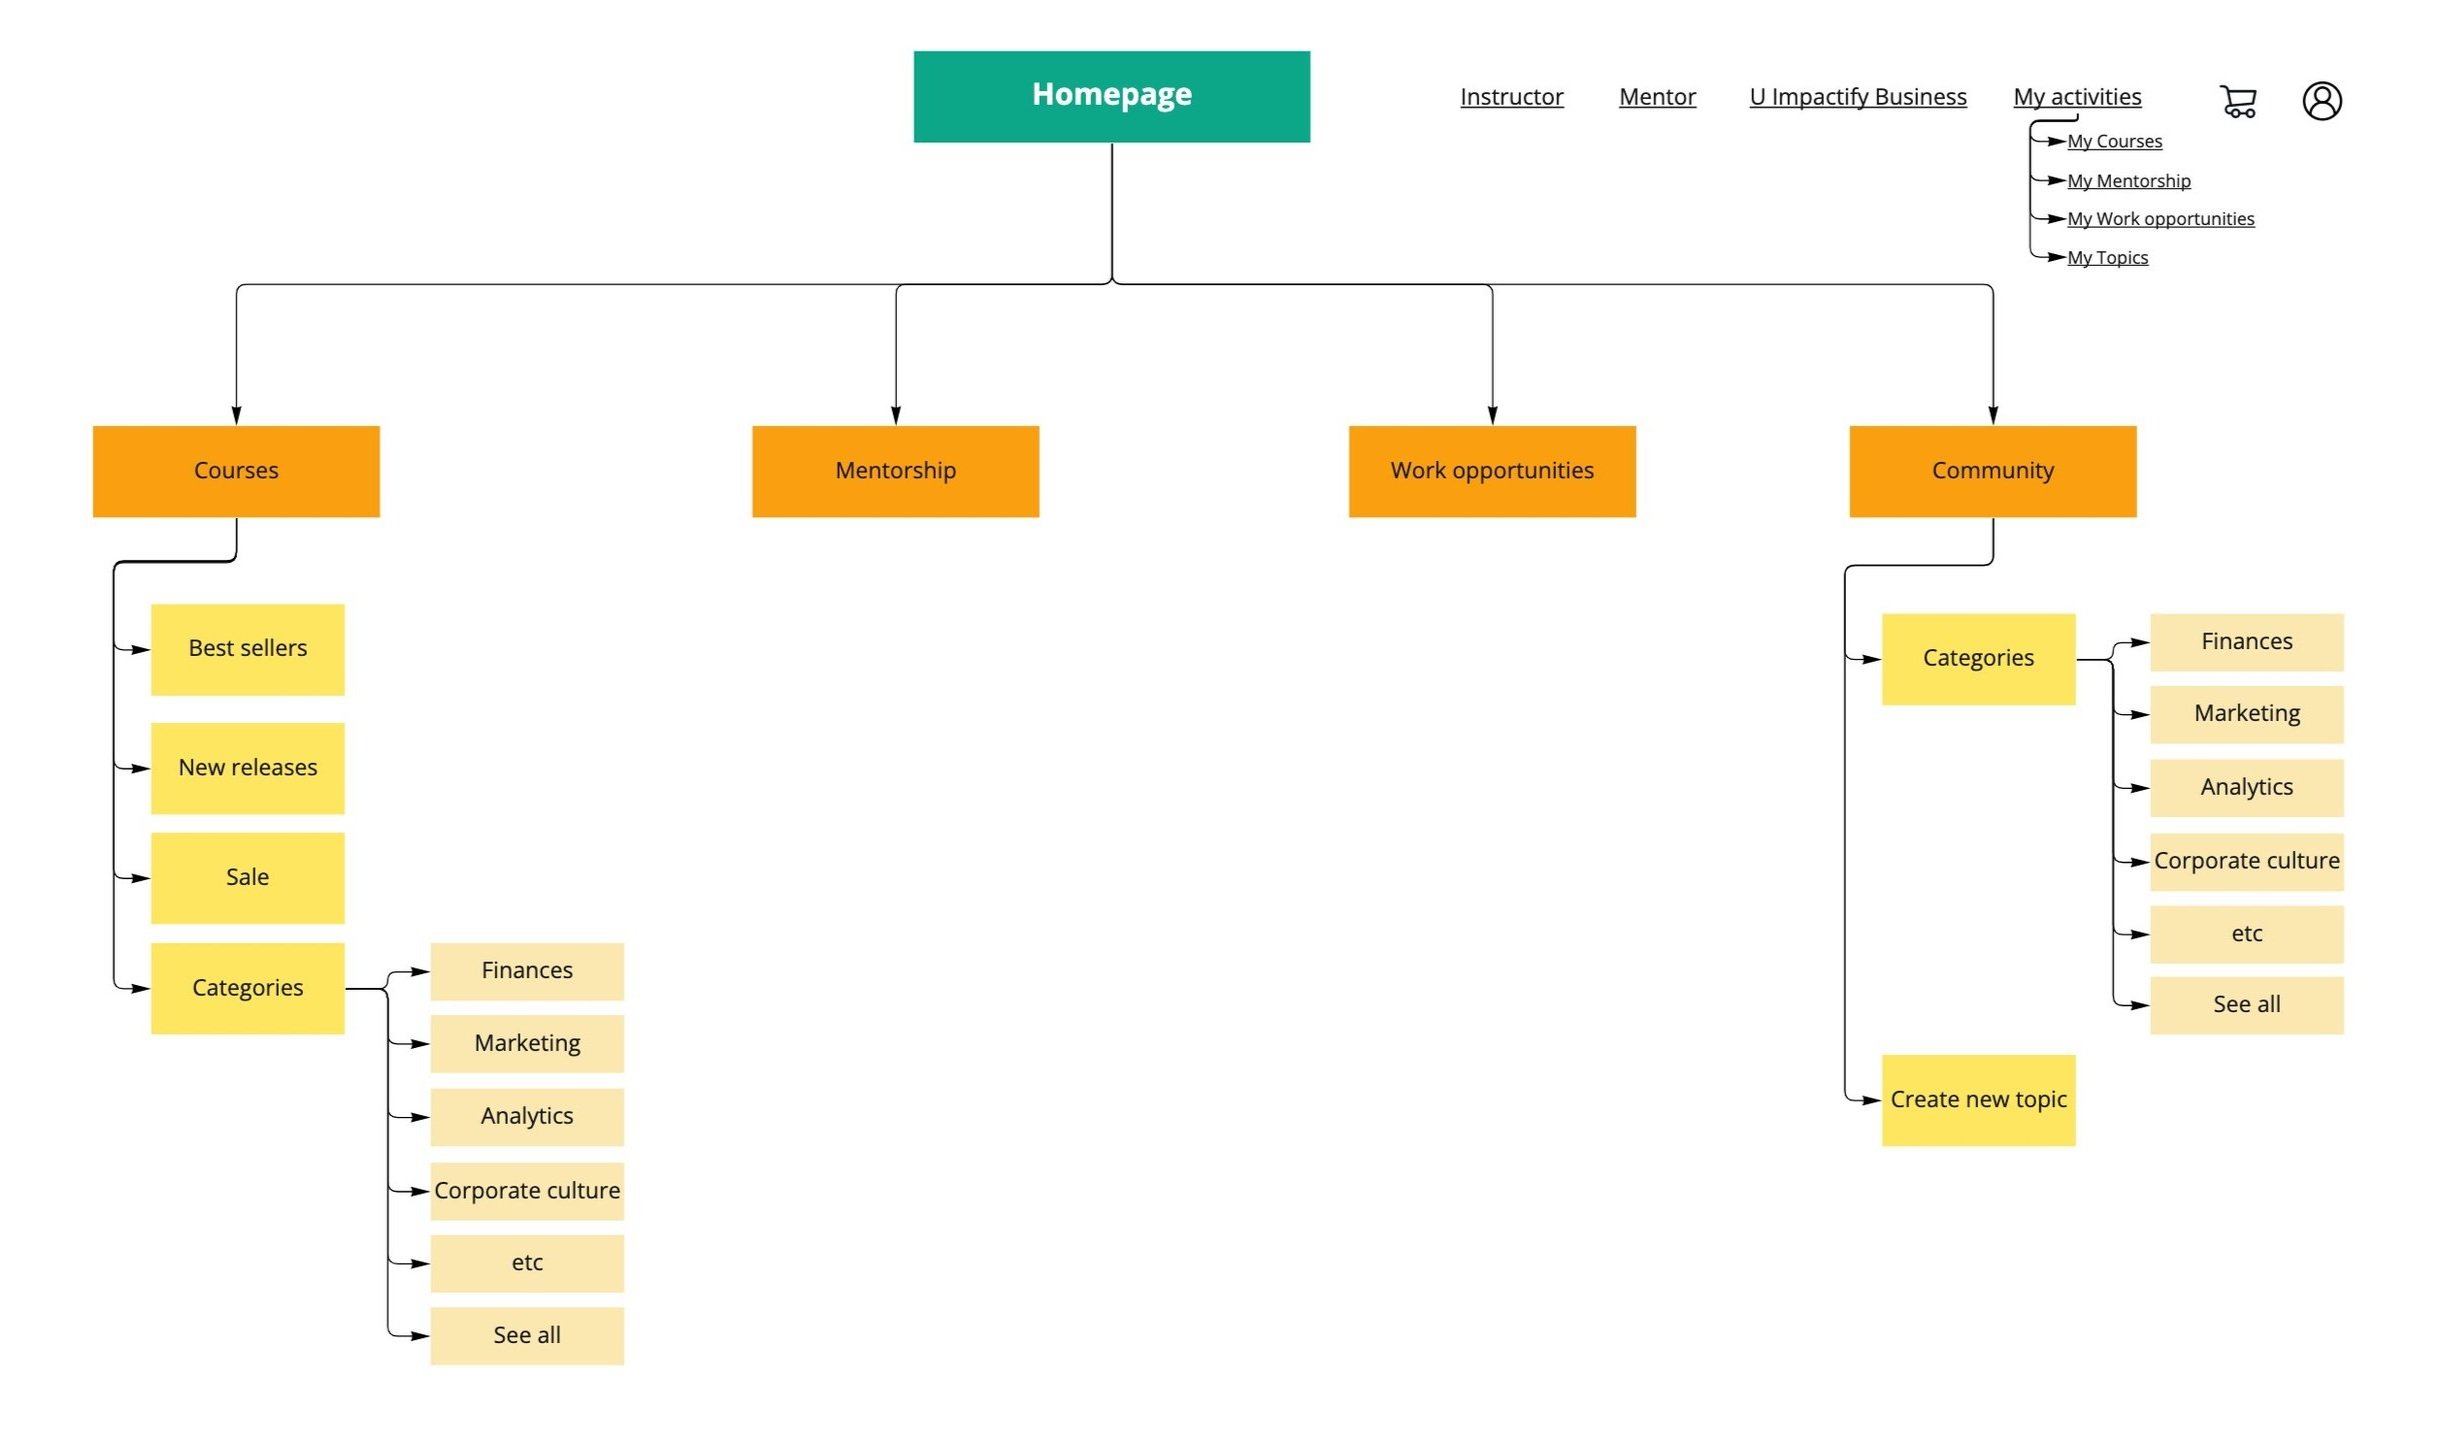This screenshot has height=1447, width=2438.
Task: Click the shopping cart icon
Action: (2237, 101)
